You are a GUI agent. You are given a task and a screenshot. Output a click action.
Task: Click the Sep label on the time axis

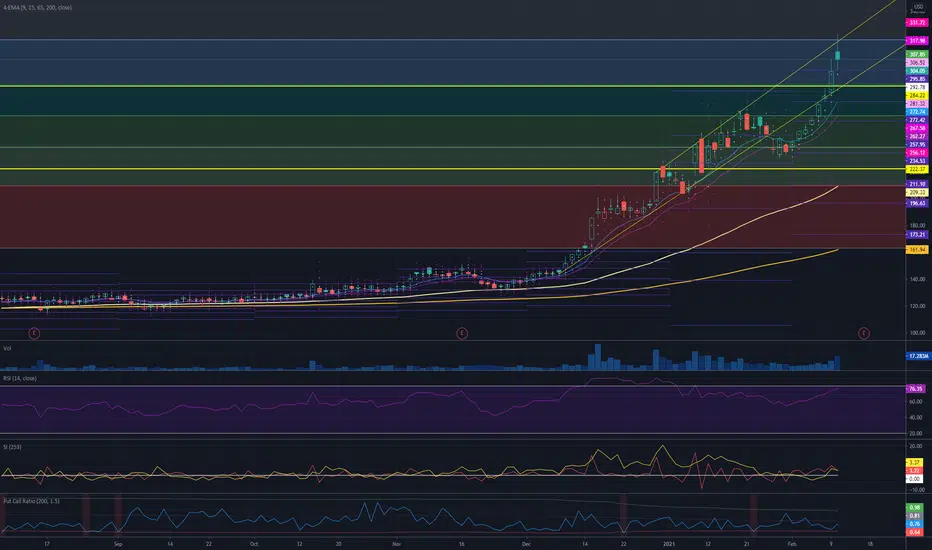pyautogui.click(x=118, y=544)
